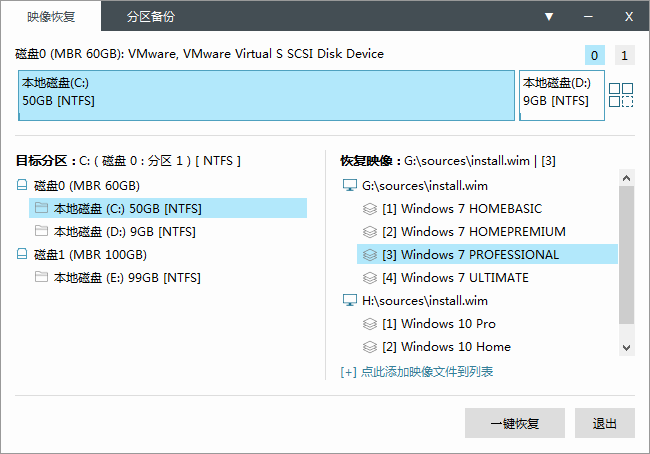The height and width of the screenshot is (454, 650).
Task: Collapse the G:\sources\install.wim image node
Action: pyautogui.click(x=349, y=185)
